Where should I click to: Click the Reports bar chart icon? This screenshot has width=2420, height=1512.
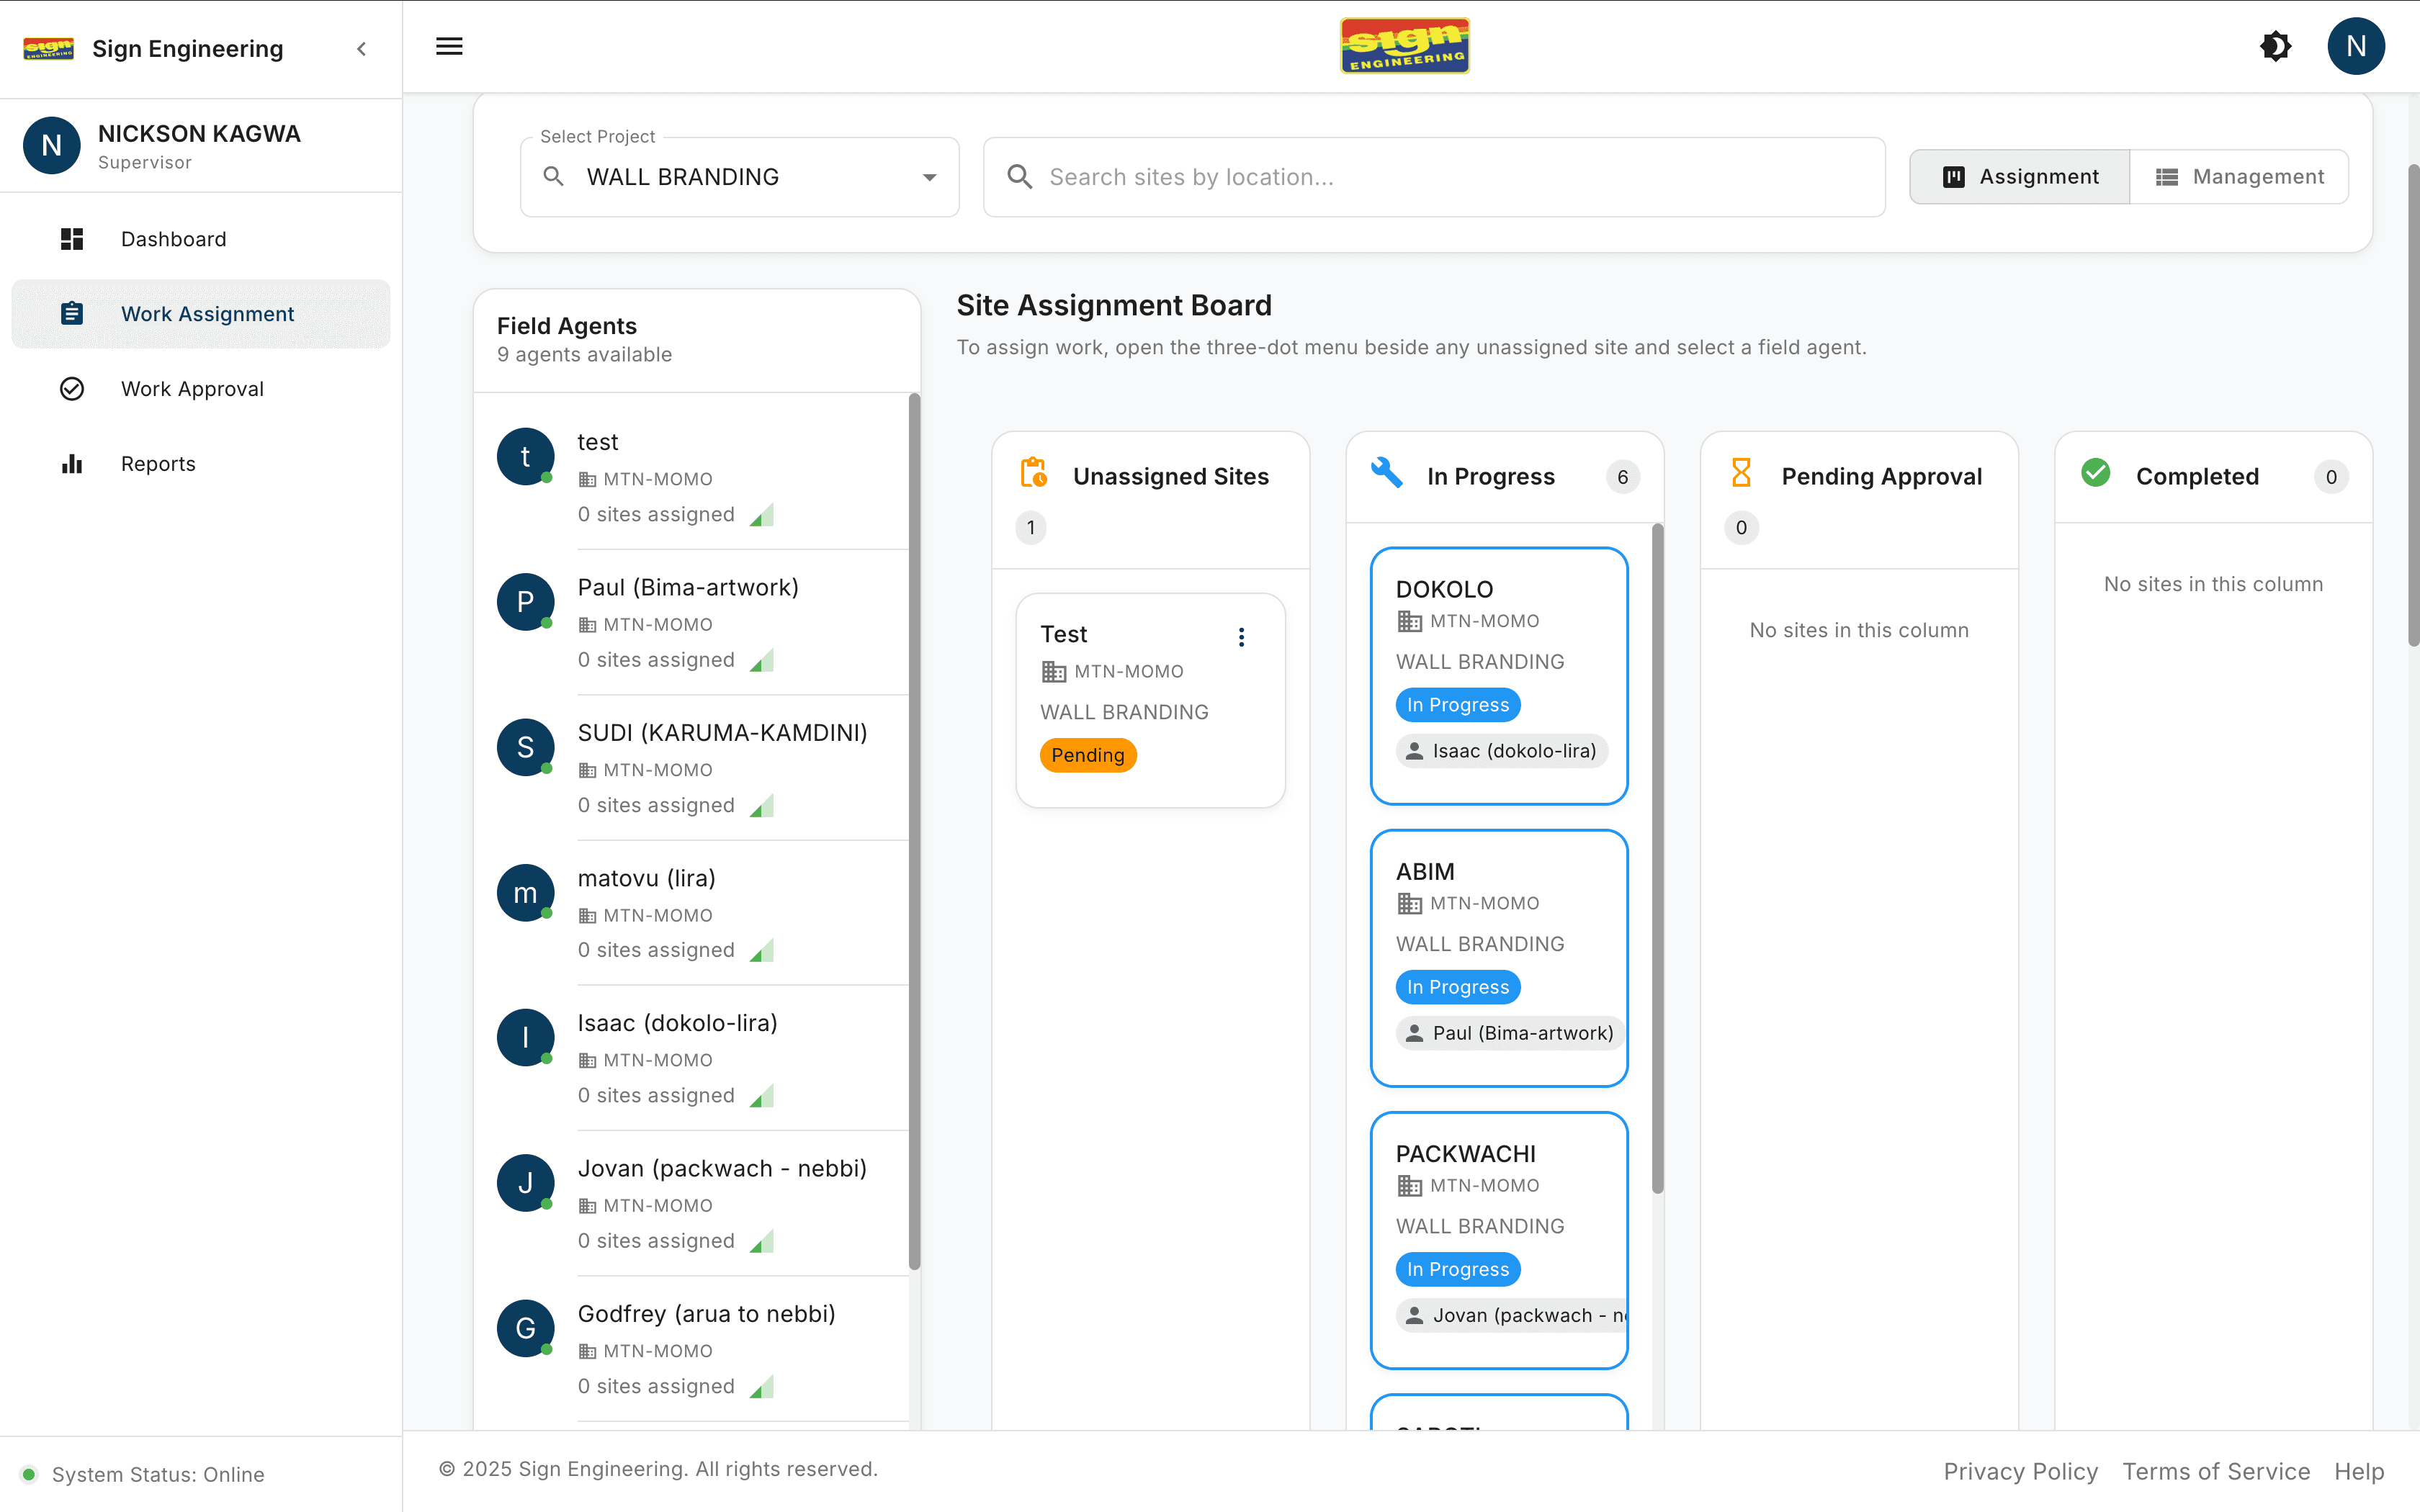coord(72,464)
